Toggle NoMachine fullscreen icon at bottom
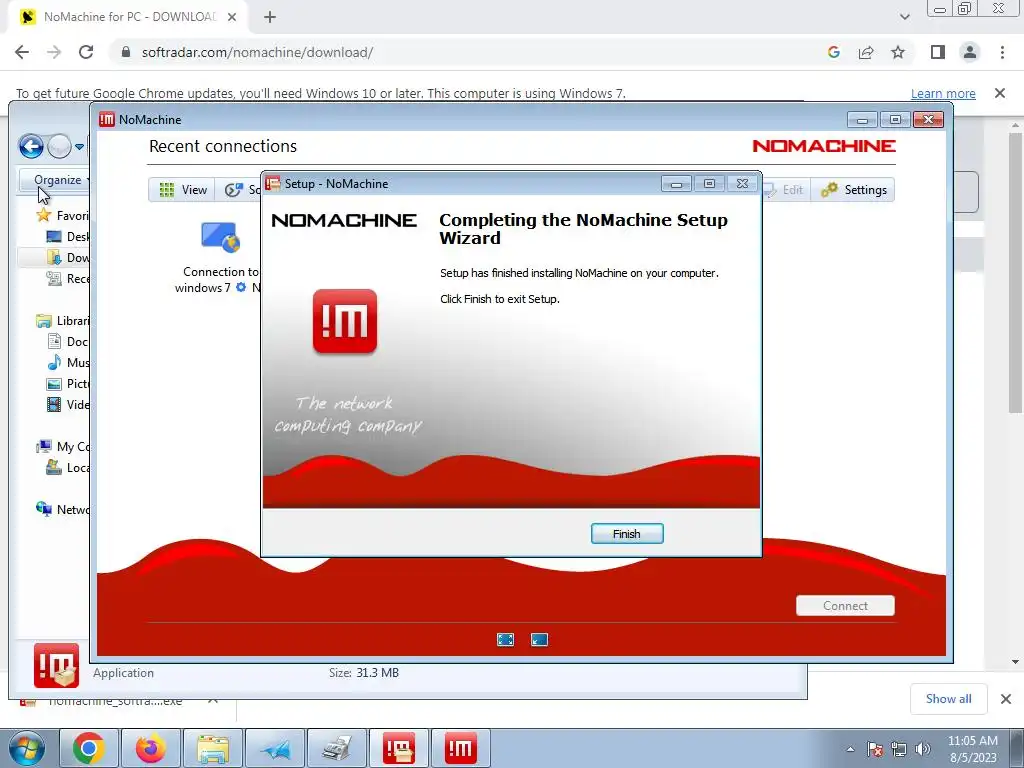Screen dimensions: 1024x768 tap(505, 639)
